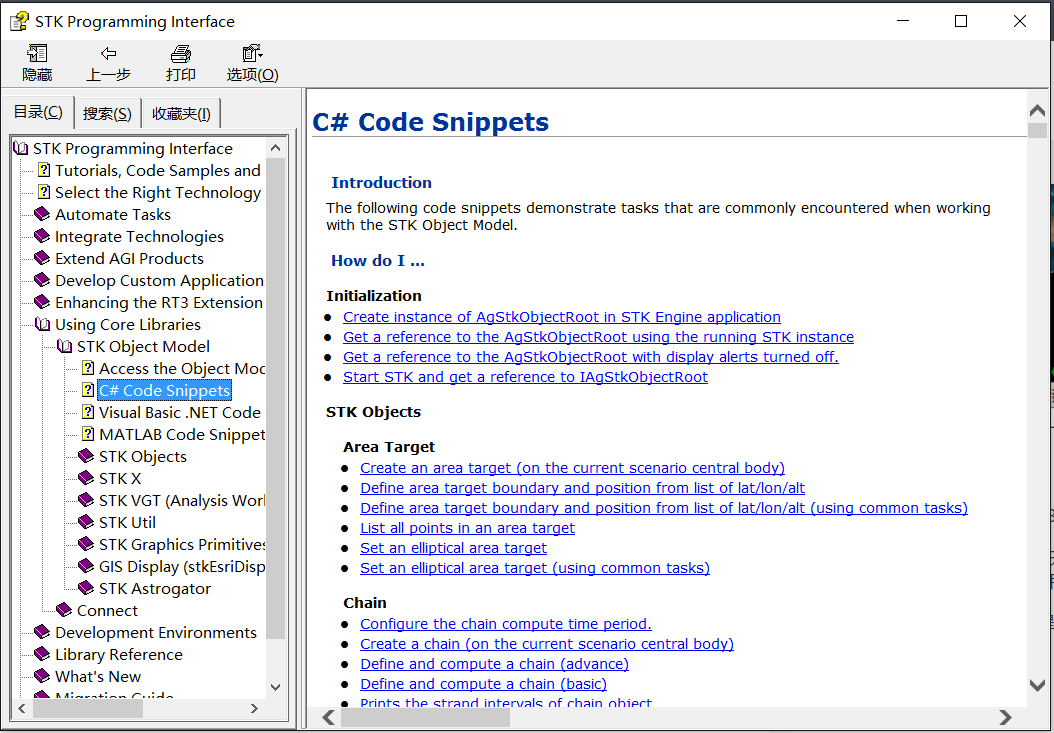Click the Hide (隐藏) toolbar icon
The image size is (1054, 733).
click(x=37, y=54)
